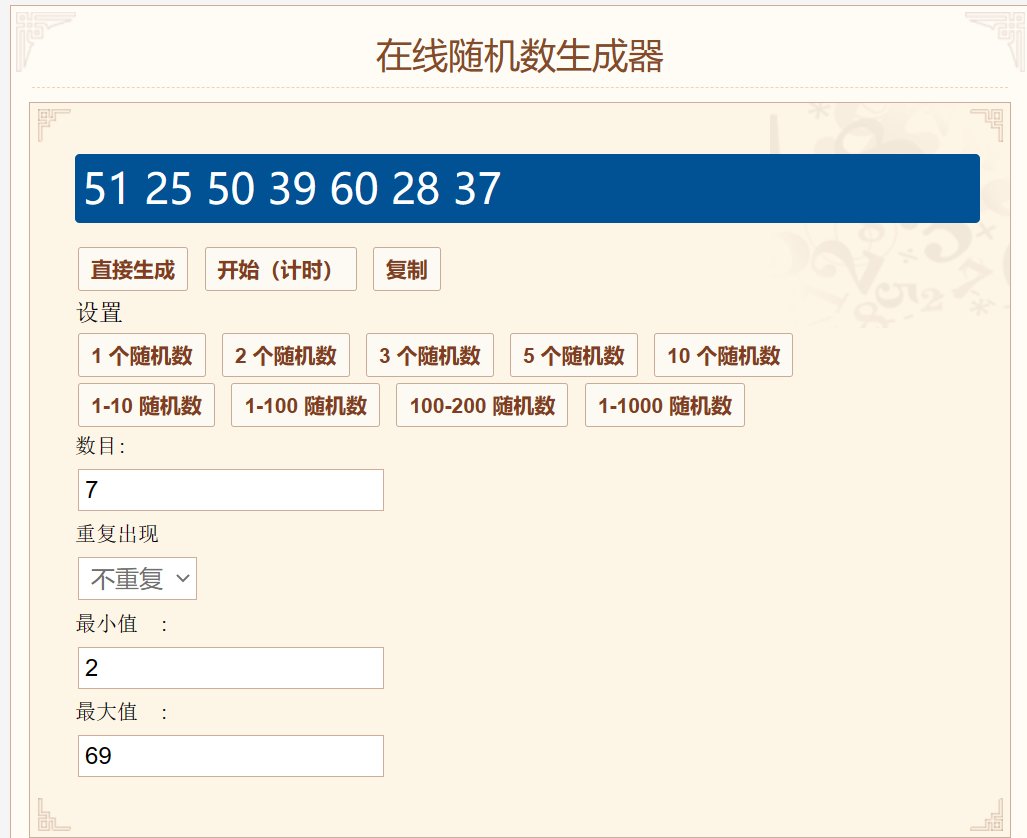Click the generated numbers result bar
This screenshot has width=1027, height=838.
527,189
